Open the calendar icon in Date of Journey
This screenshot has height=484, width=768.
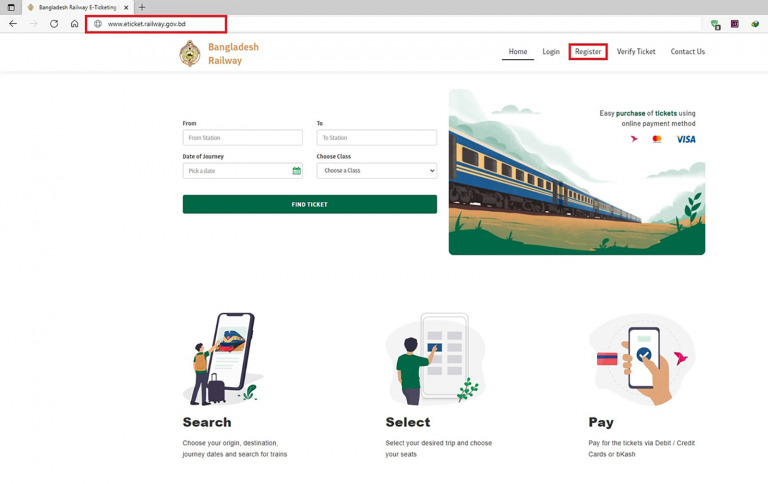(x=296, y=170)
